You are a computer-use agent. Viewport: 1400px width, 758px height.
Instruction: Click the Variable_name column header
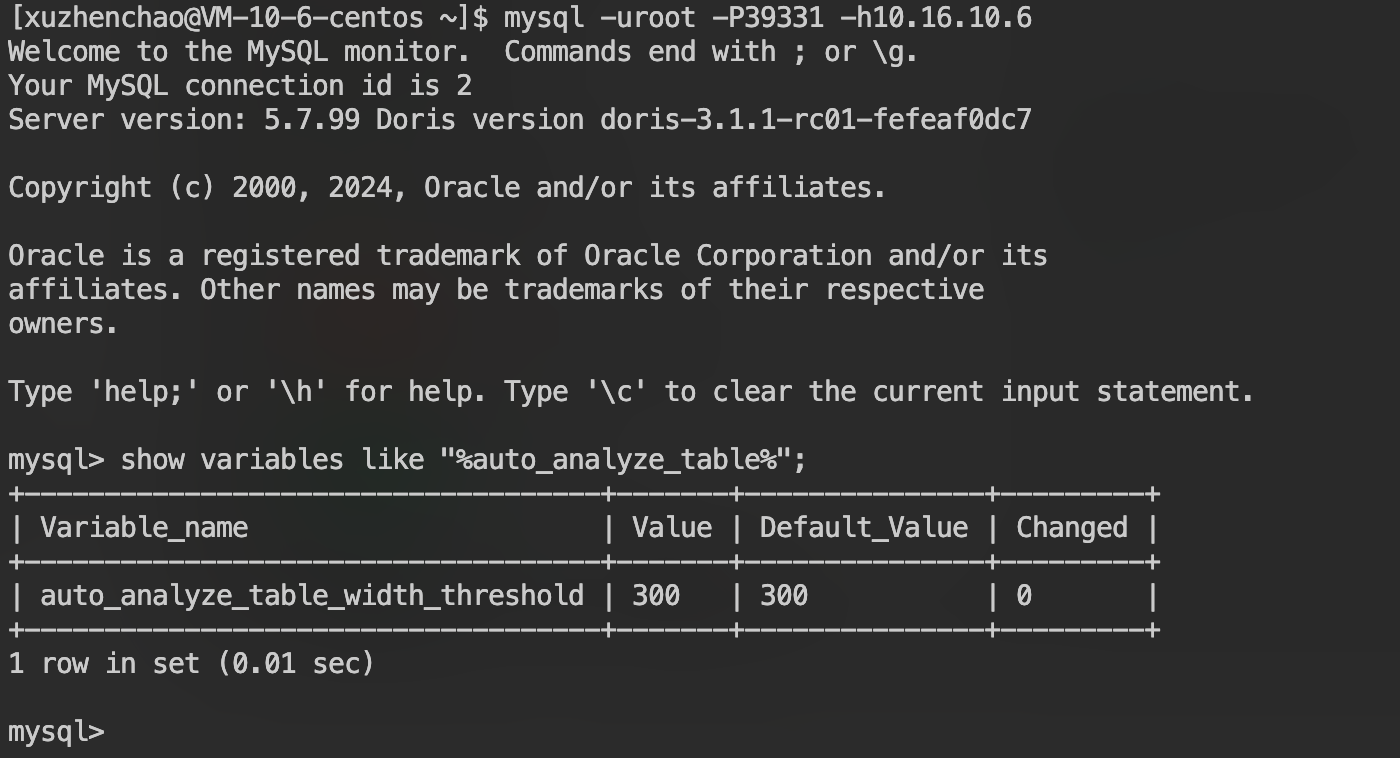click(144, 527)
